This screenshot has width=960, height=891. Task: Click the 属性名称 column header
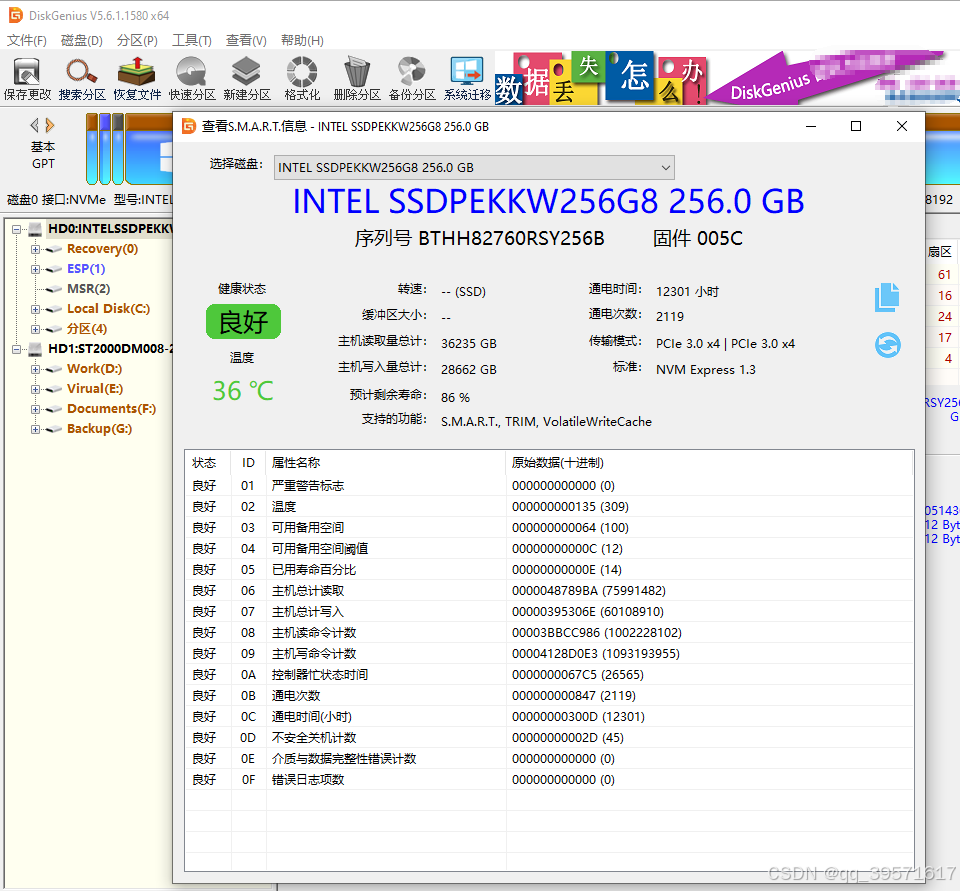386,463
